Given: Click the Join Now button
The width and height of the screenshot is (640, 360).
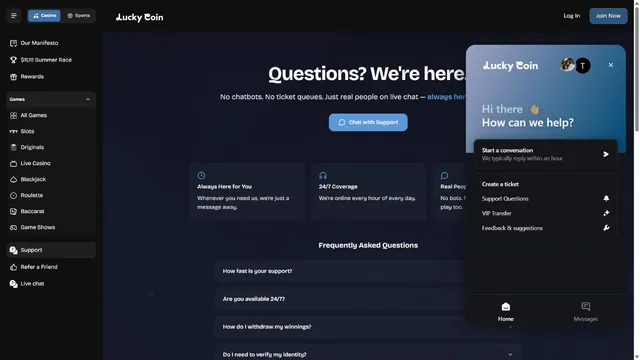Looking at the screenshot, I should coord(608,16).
